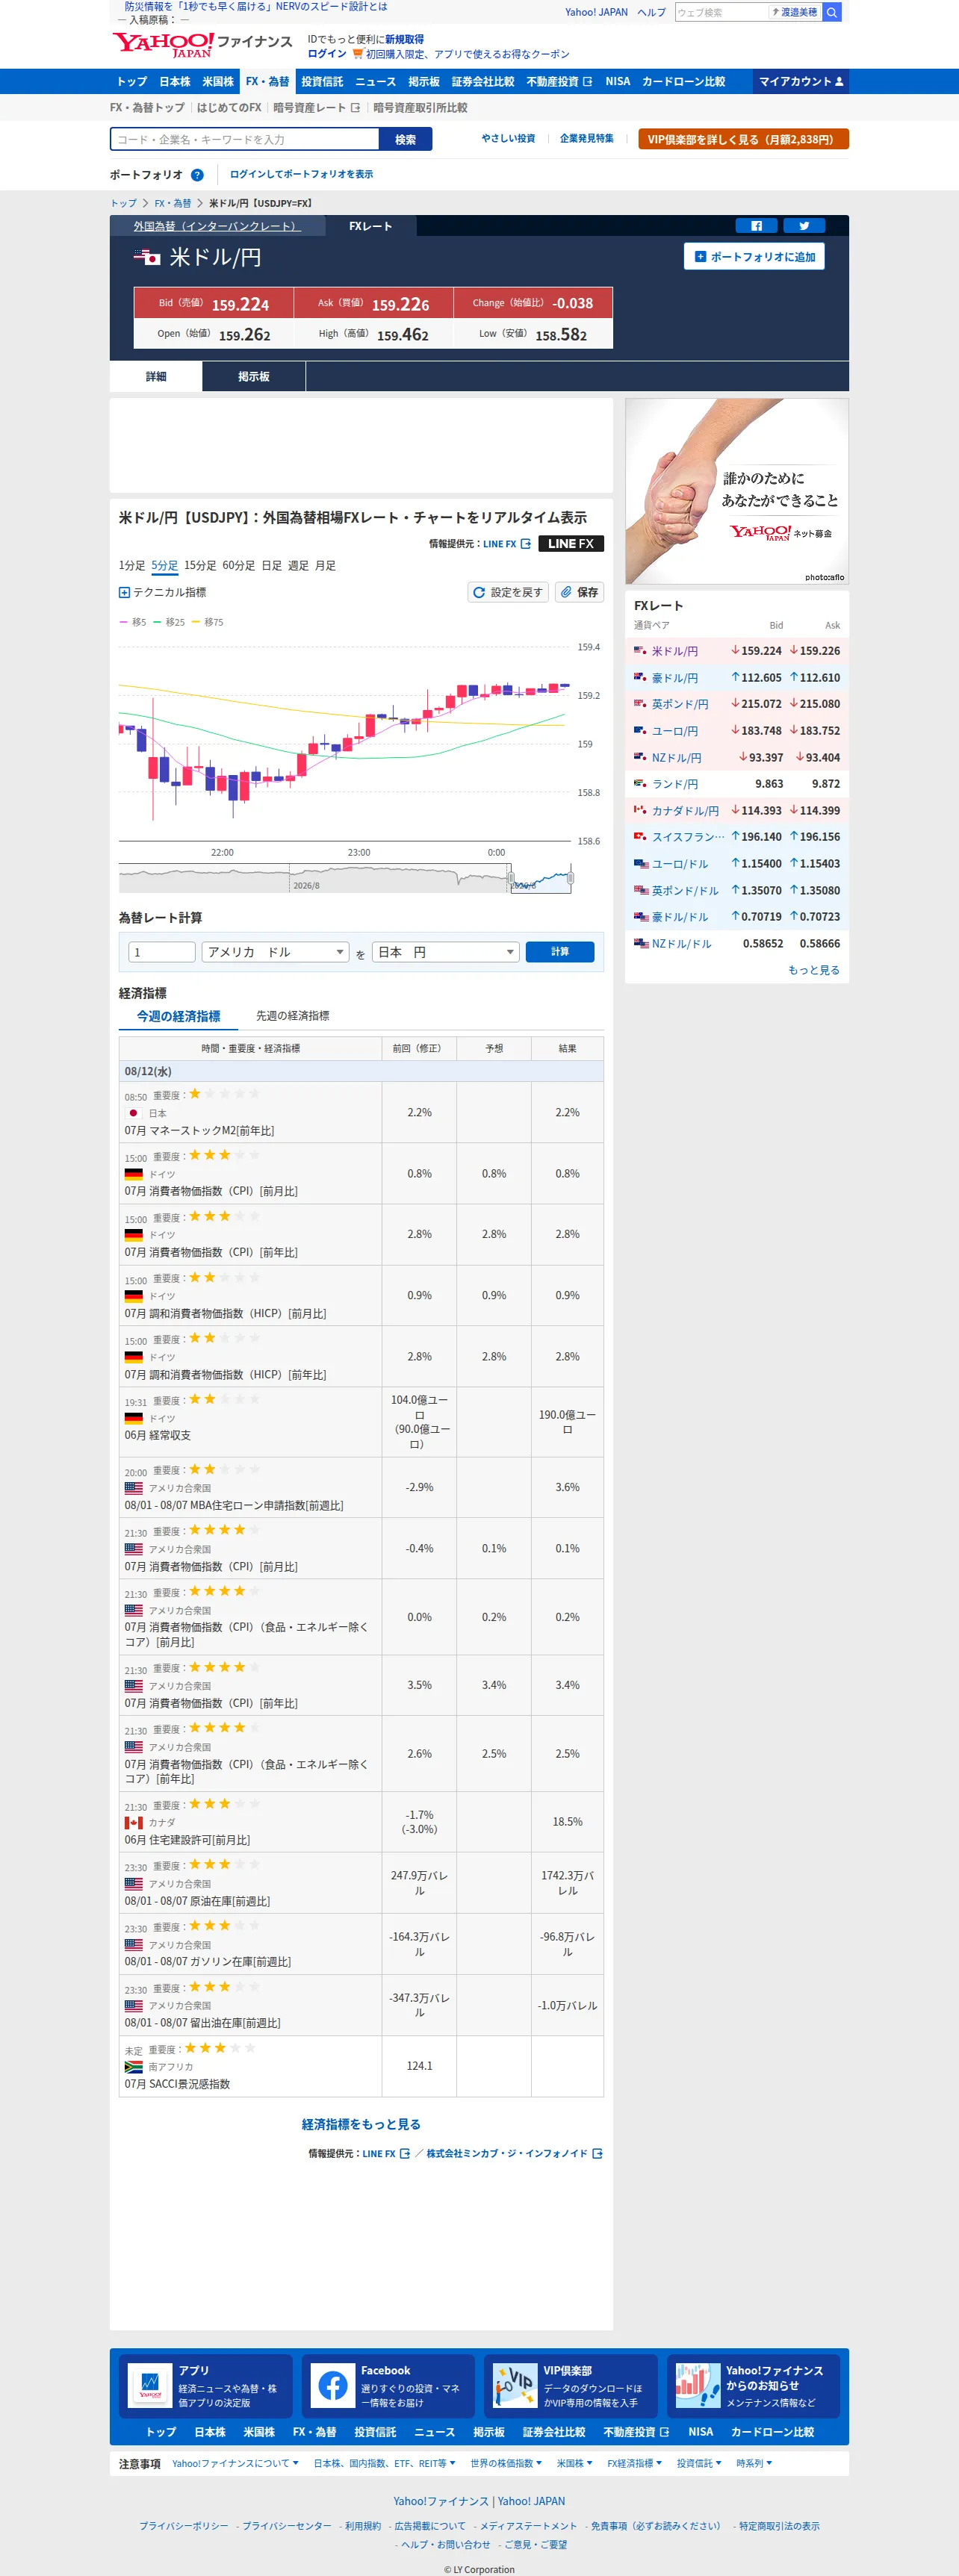Image resolution: width=959 pixels, height=2576 pixels.
Task: Open the アメリカ ドル currency dropdown
Action: pyautogui.click(x=275, y=952)
